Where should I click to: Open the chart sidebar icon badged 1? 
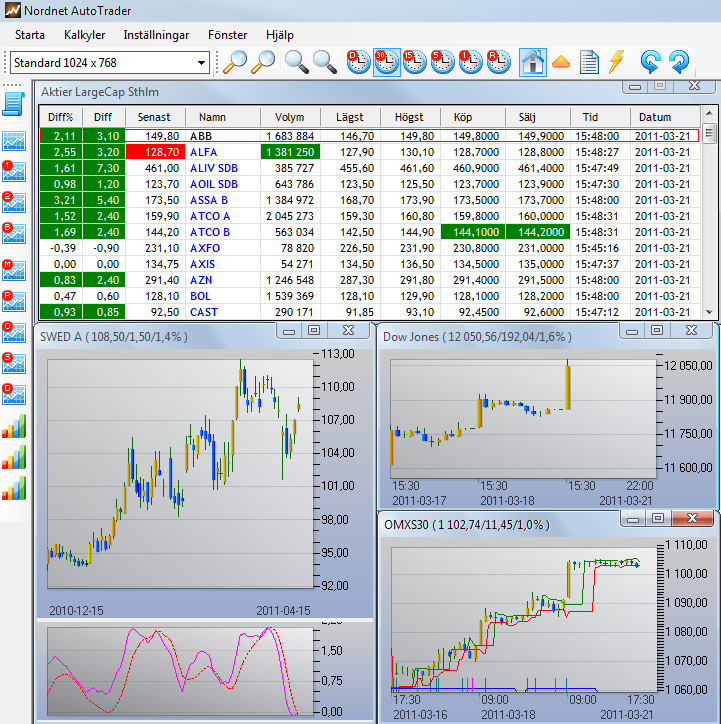pos(13,171)
